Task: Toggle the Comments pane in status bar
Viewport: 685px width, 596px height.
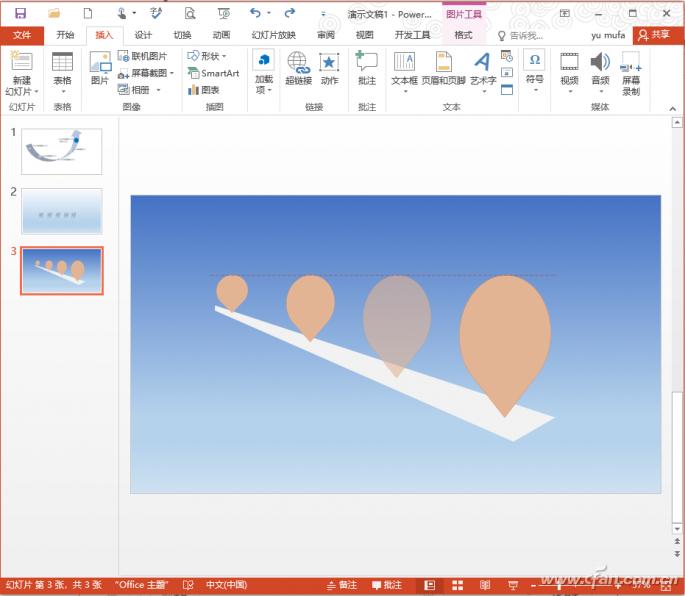Action: [x=387, y=585]
